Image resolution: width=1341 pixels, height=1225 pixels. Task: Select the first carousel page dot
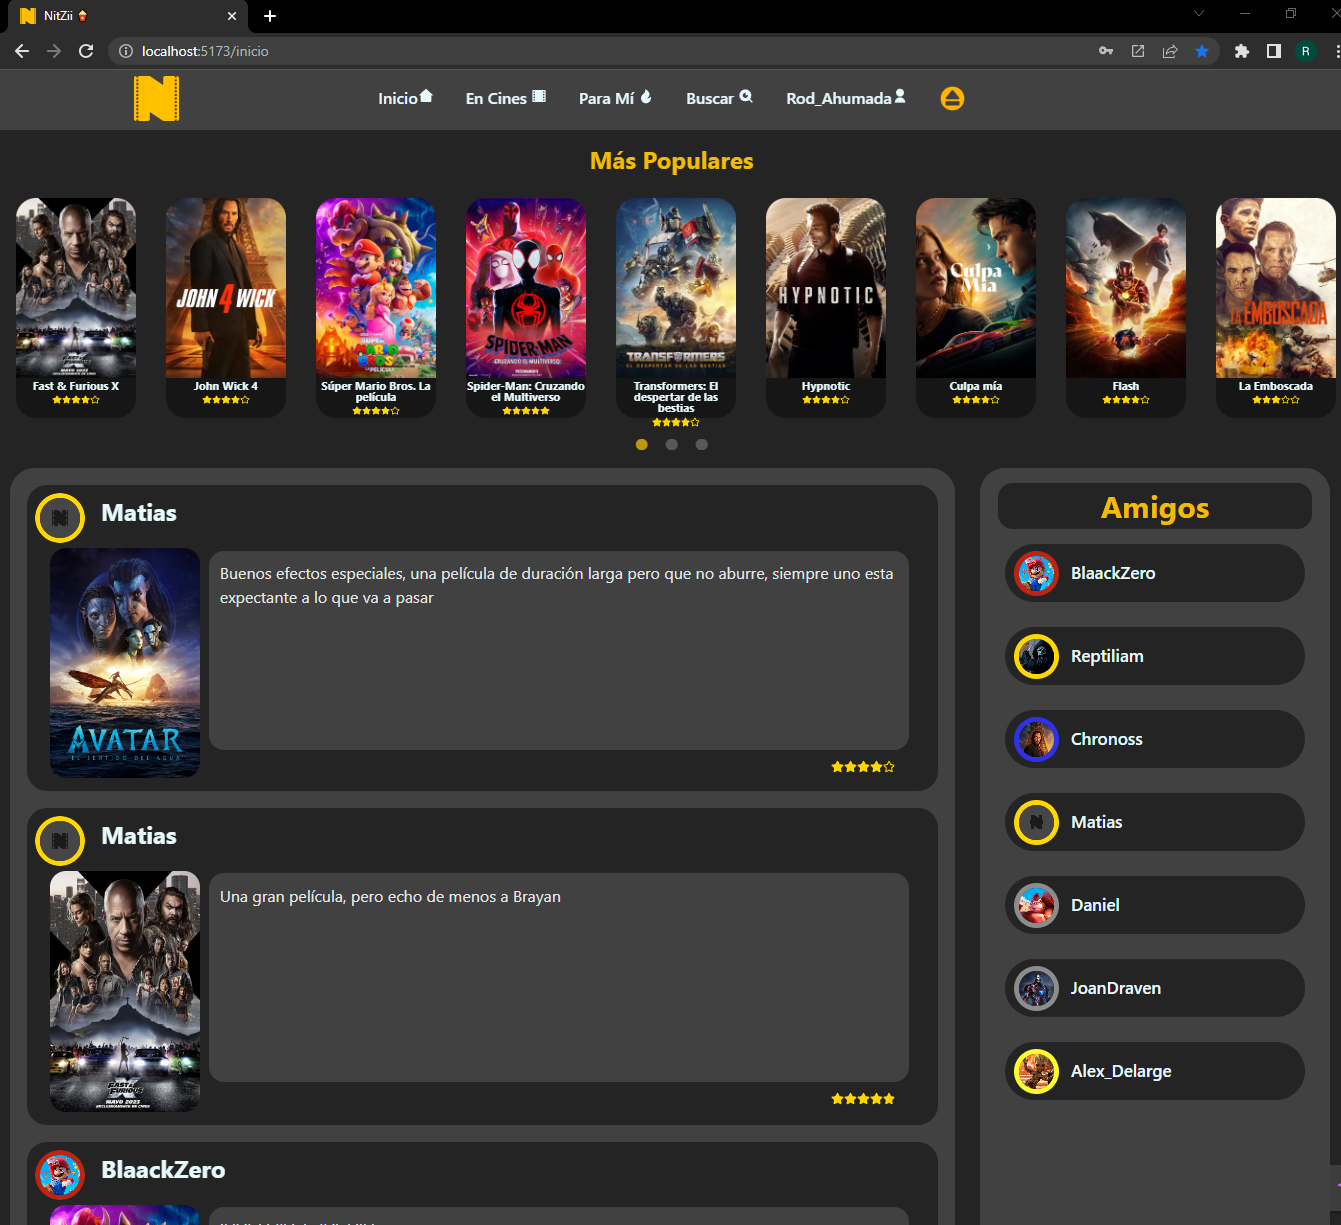(x=642, y=445)
